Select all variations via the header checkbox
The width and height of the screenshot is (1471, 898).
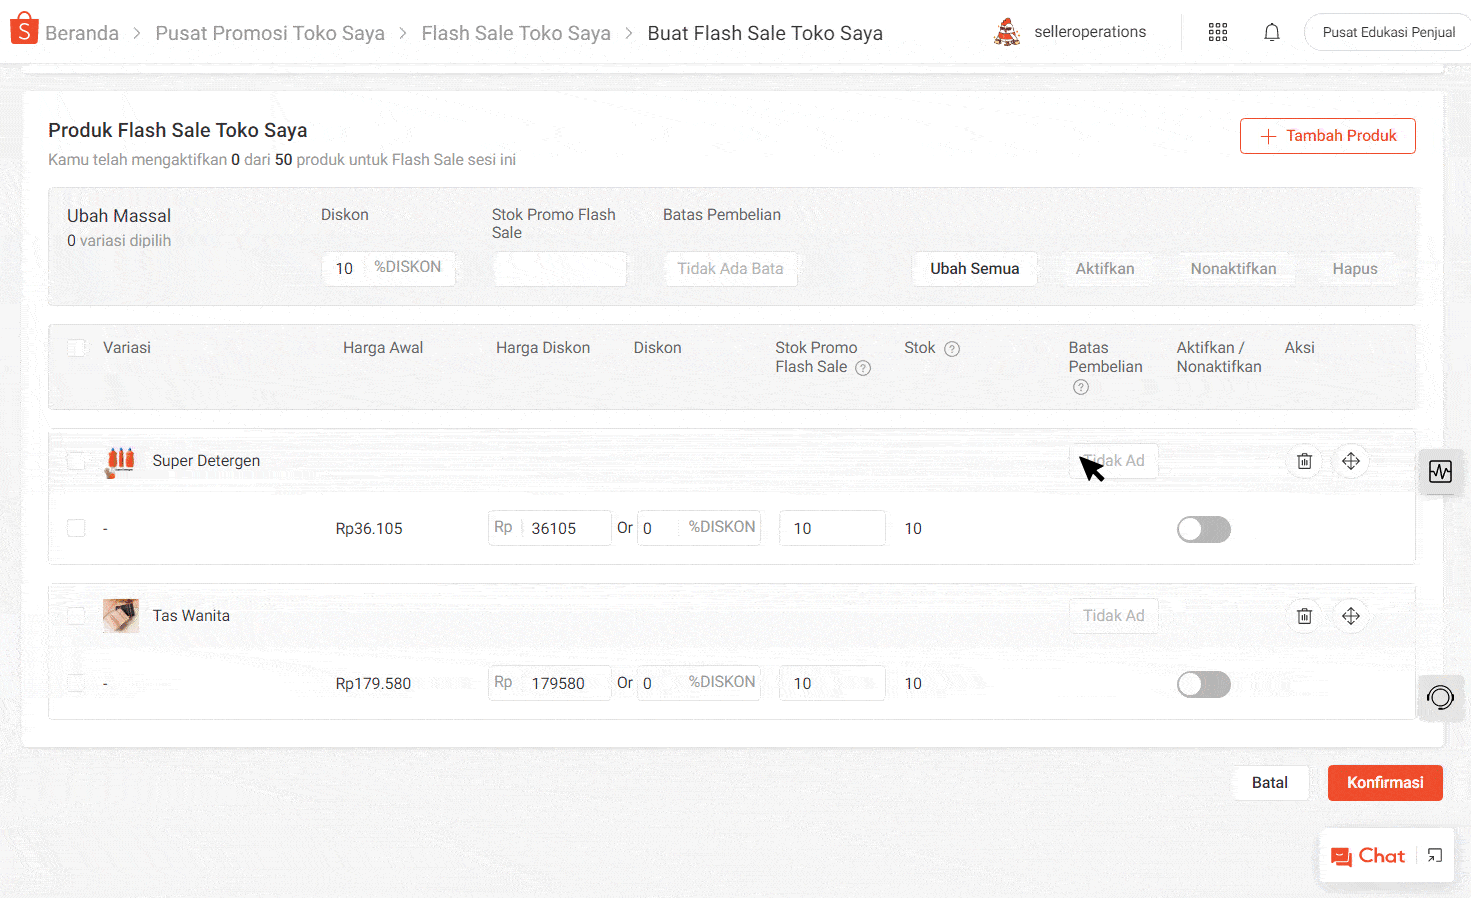coord(76,348)
